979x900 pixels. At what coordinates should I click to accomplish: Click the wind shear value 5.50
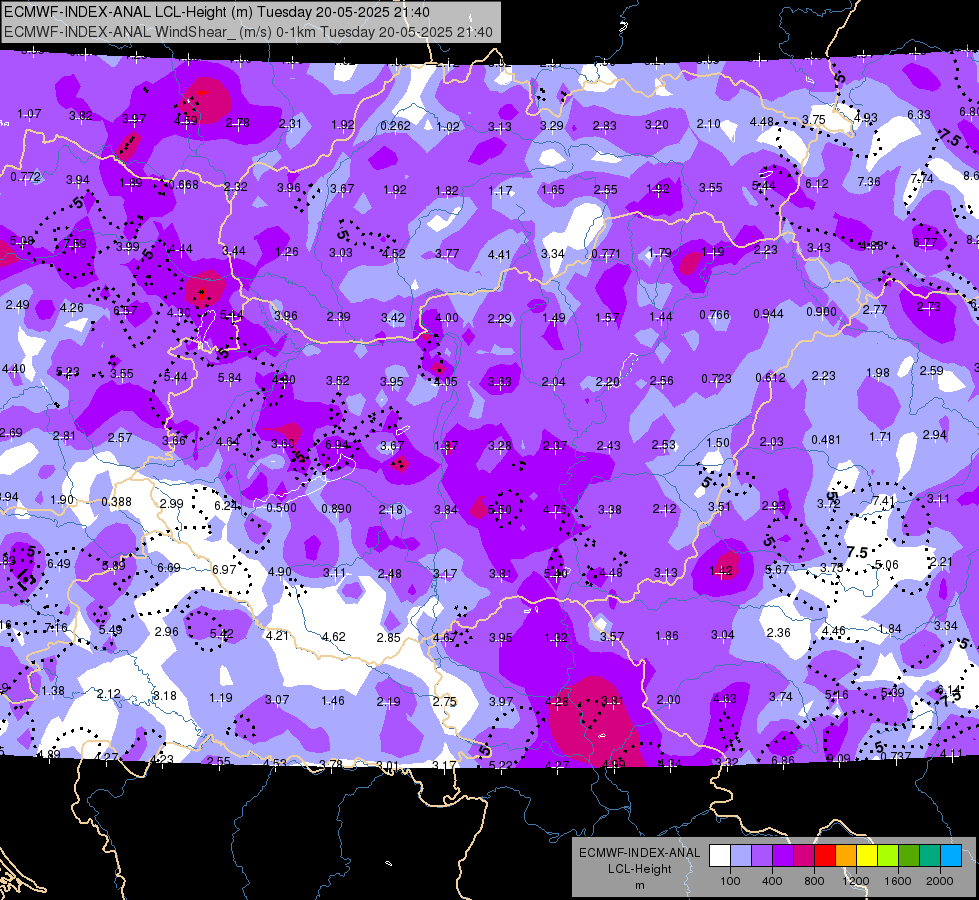click(499, 510)
